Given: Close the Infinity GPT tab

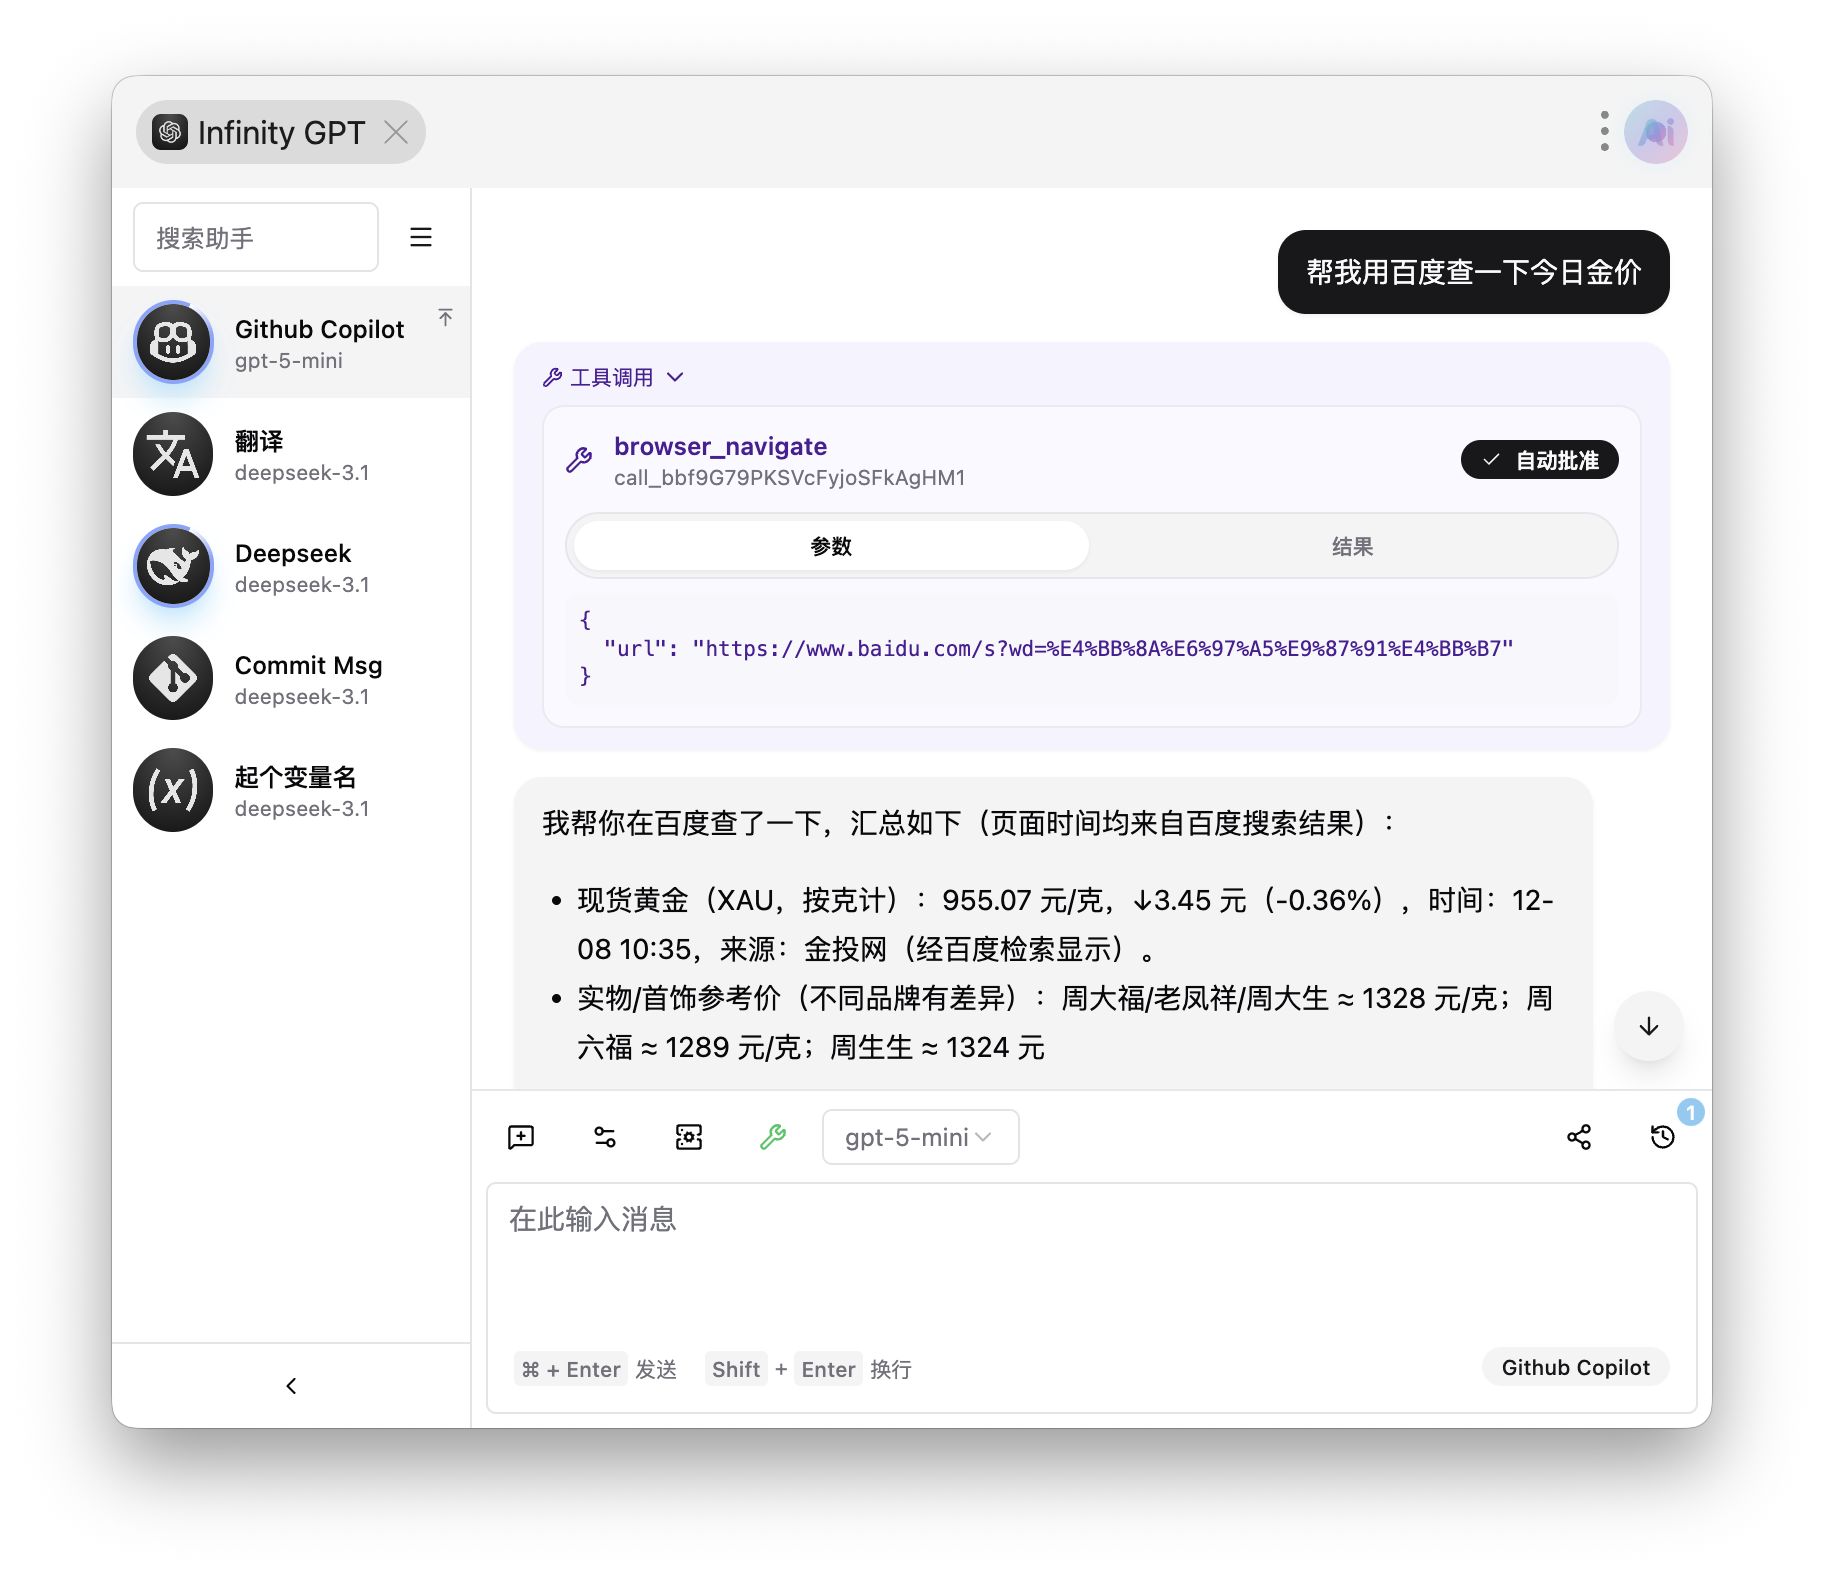Looking at the screenshot, I should (397, 132).
